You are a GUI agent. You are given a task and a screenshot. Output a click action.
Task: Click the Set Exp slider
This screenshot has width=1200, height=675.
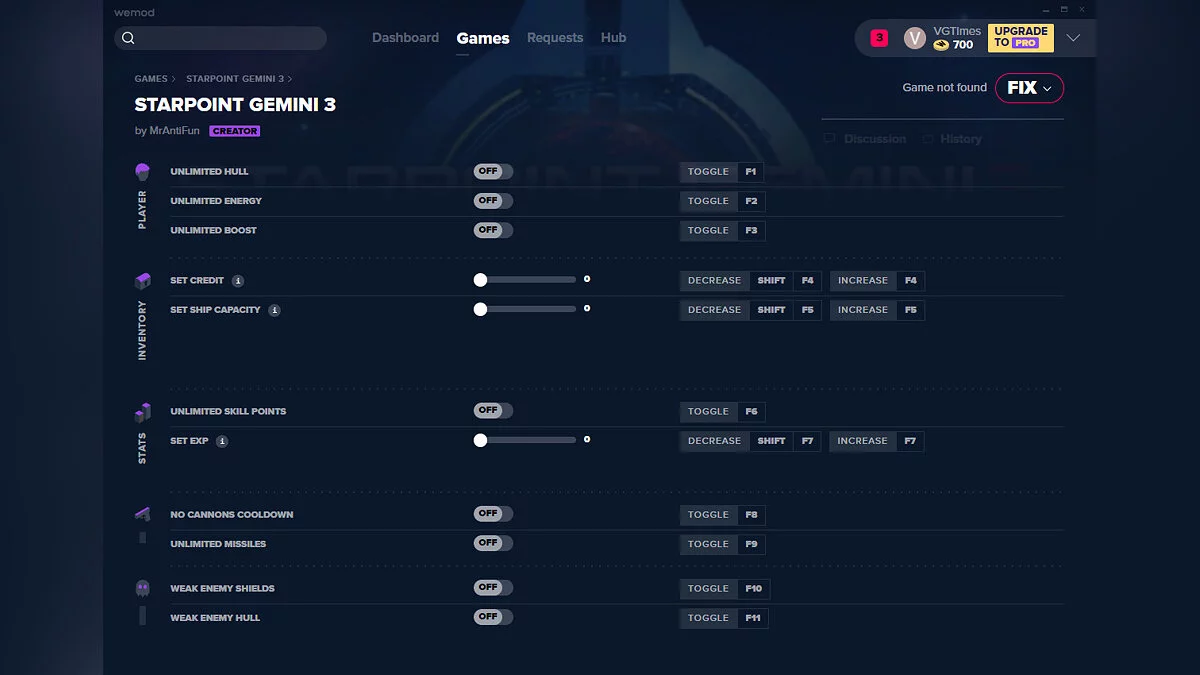coord(527,441)
